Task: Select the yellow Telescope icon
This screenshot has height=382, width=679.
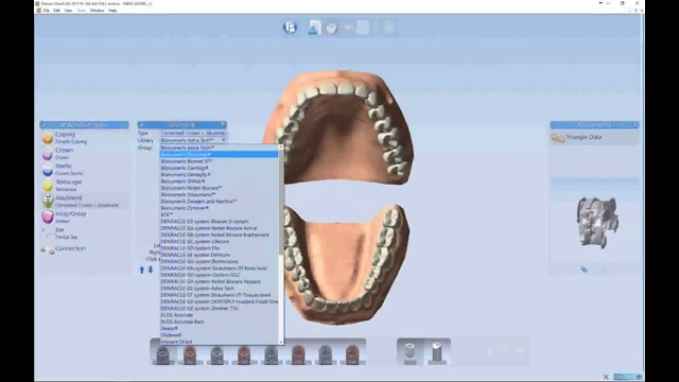Action: pyautogui.click(x=48, y=186)
